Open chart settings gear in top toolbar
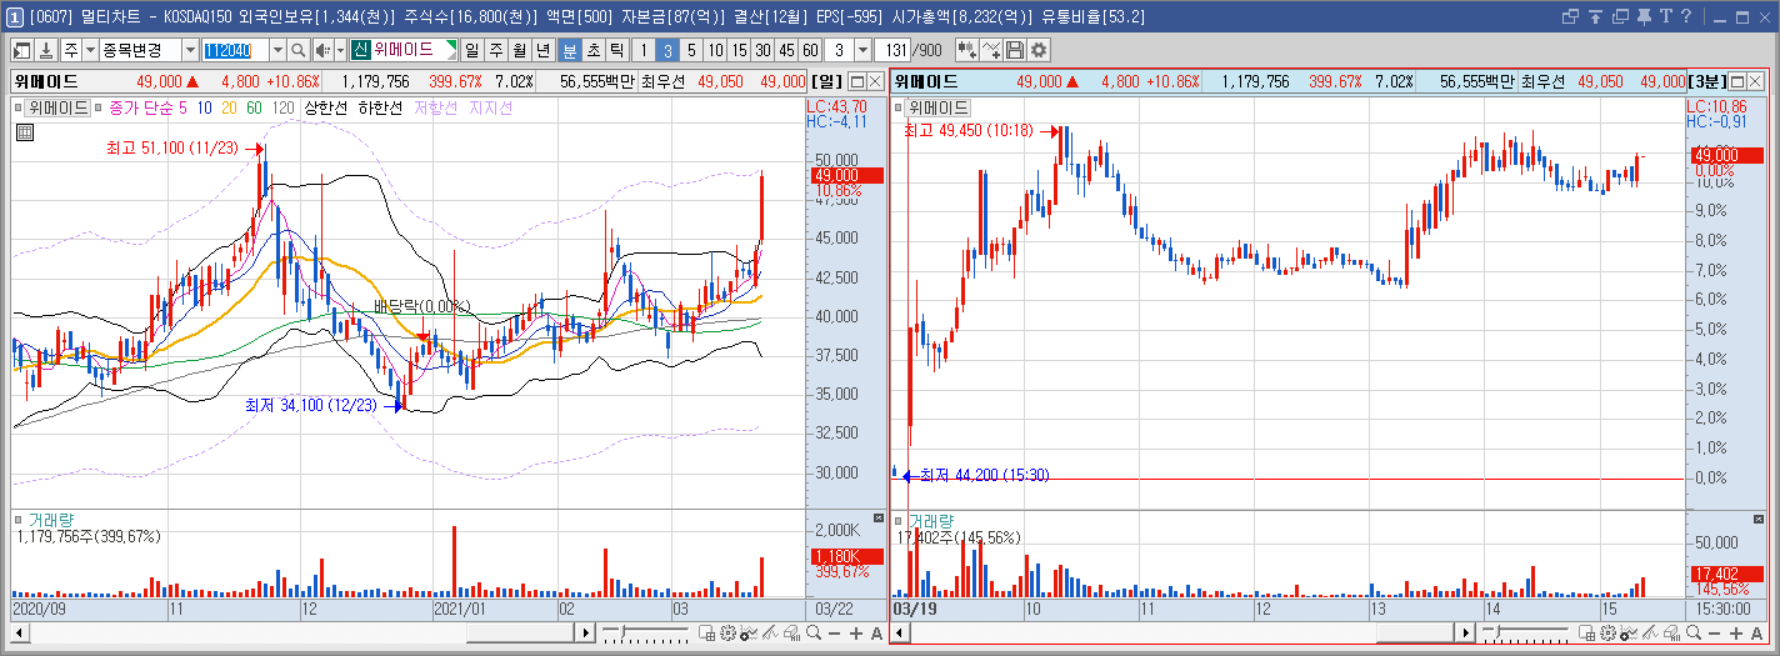Image resolution: width=1780 pixels, height=656 pixels. click(x=1039, y=50)
